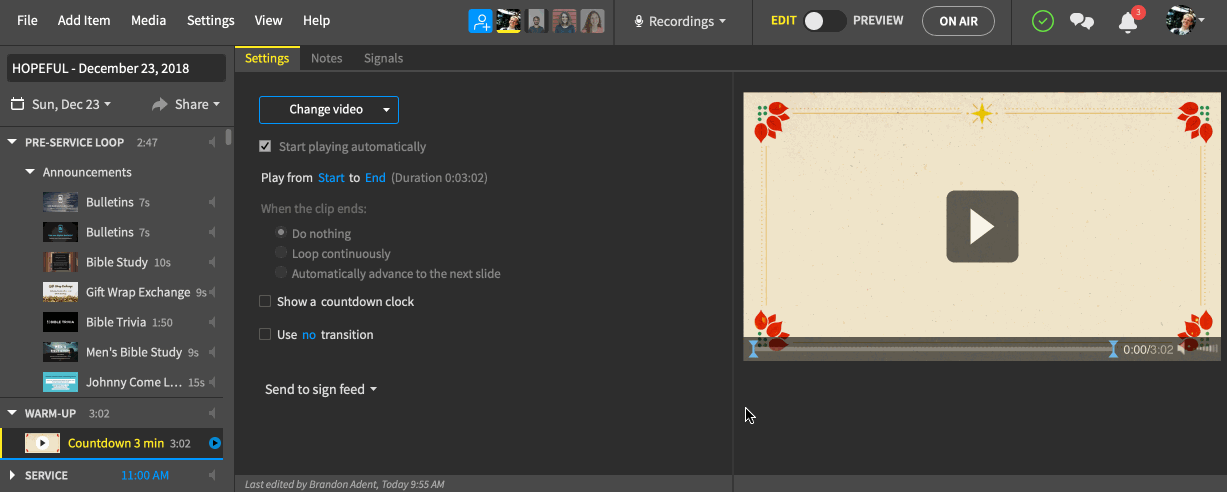Enable the Show a countdown clock checkbox
Screen dimensions: 1227x492
[x=265, y=302]
